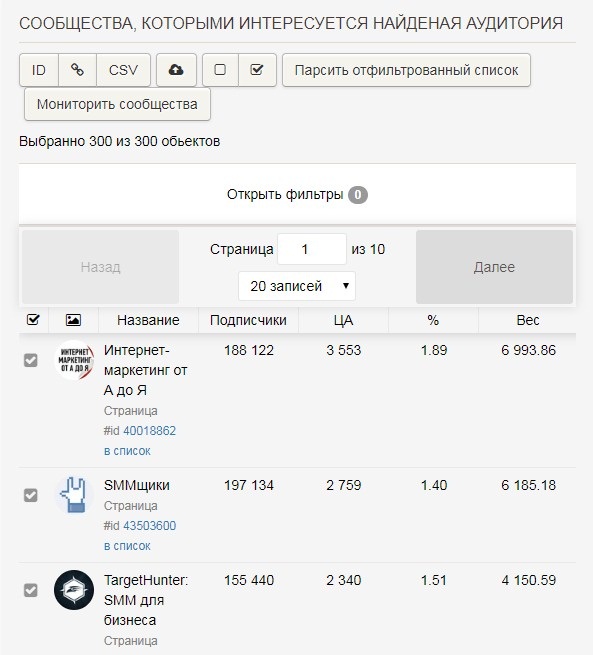Click the ID export button
Viewport: 593px width, 655px height.
[x=39, y=70]
